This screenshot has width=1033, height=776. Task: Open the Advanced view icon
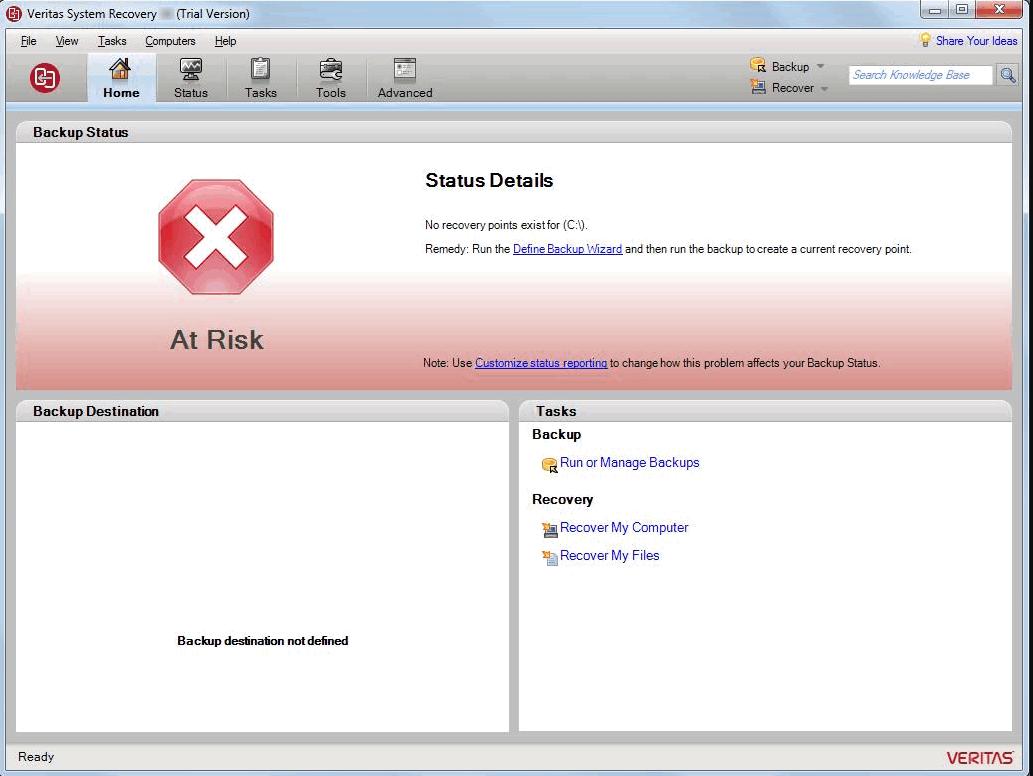[404, 69]
